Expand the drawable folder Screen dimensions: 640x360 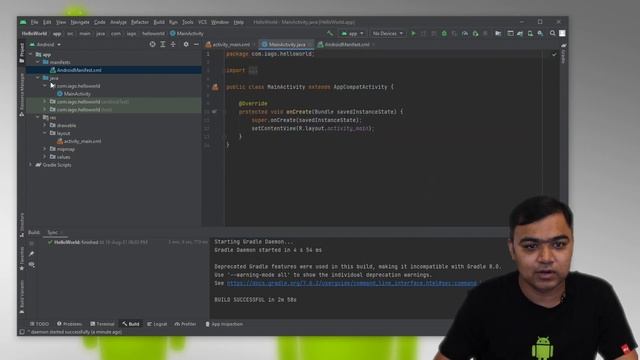click(45, 125)
